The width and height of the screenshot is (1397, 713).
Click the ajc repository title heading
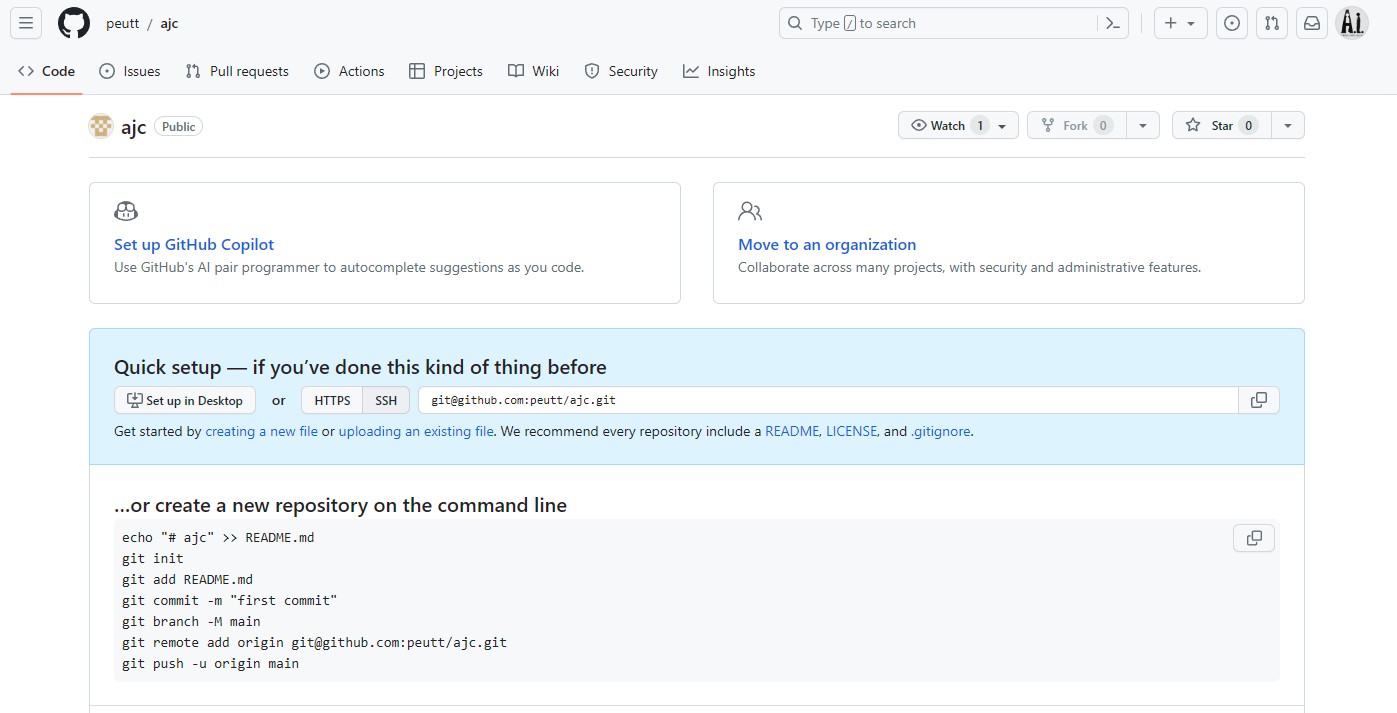134,127
